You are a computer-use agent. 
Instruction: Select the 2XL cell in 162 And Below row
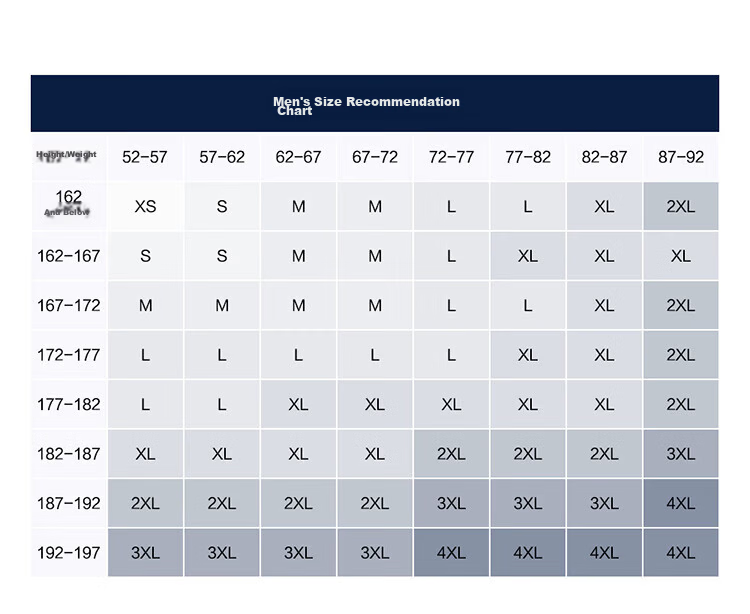681,207
